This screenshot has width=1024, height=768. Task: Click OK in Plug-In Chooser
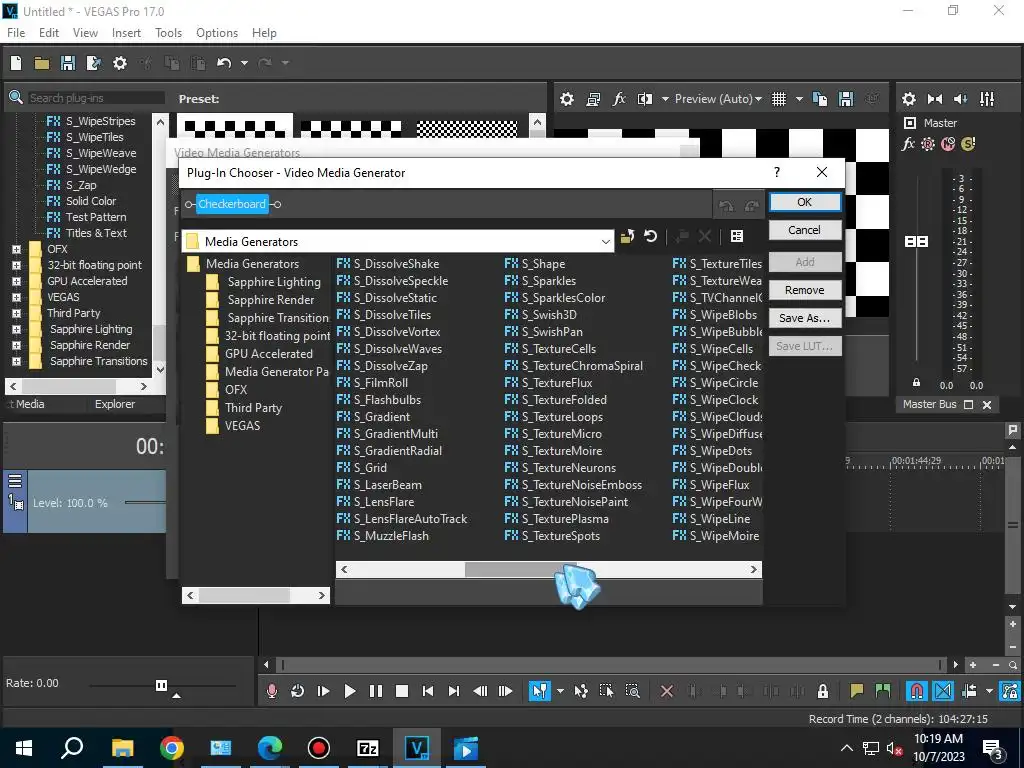805,202
